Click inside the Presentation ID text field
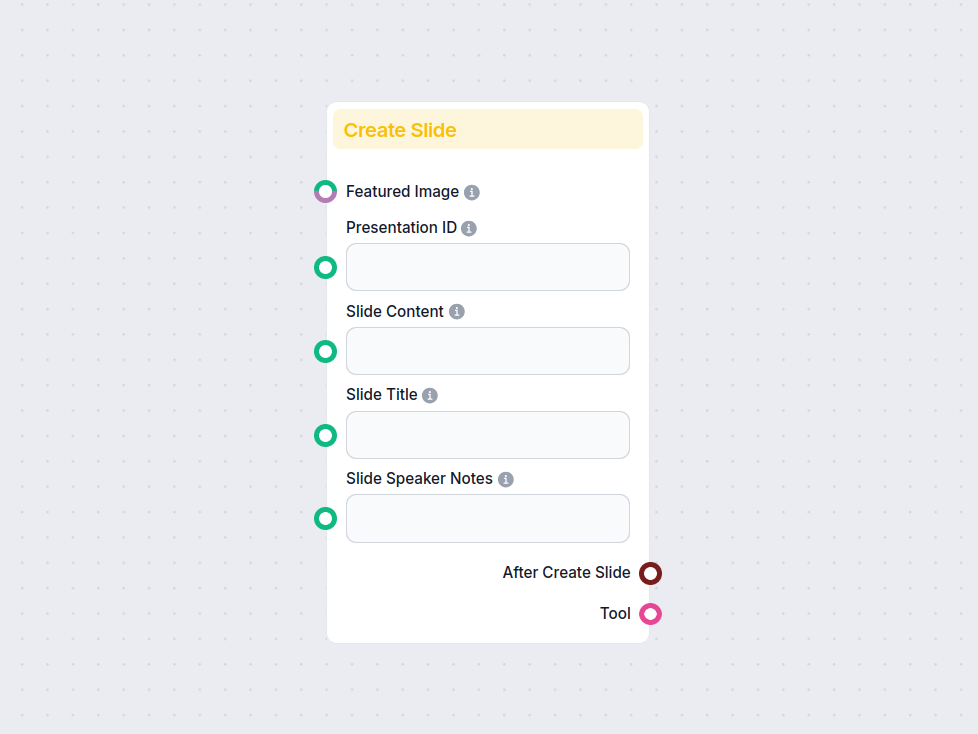This screenshot has height=734, width=978. pos(487,267)
